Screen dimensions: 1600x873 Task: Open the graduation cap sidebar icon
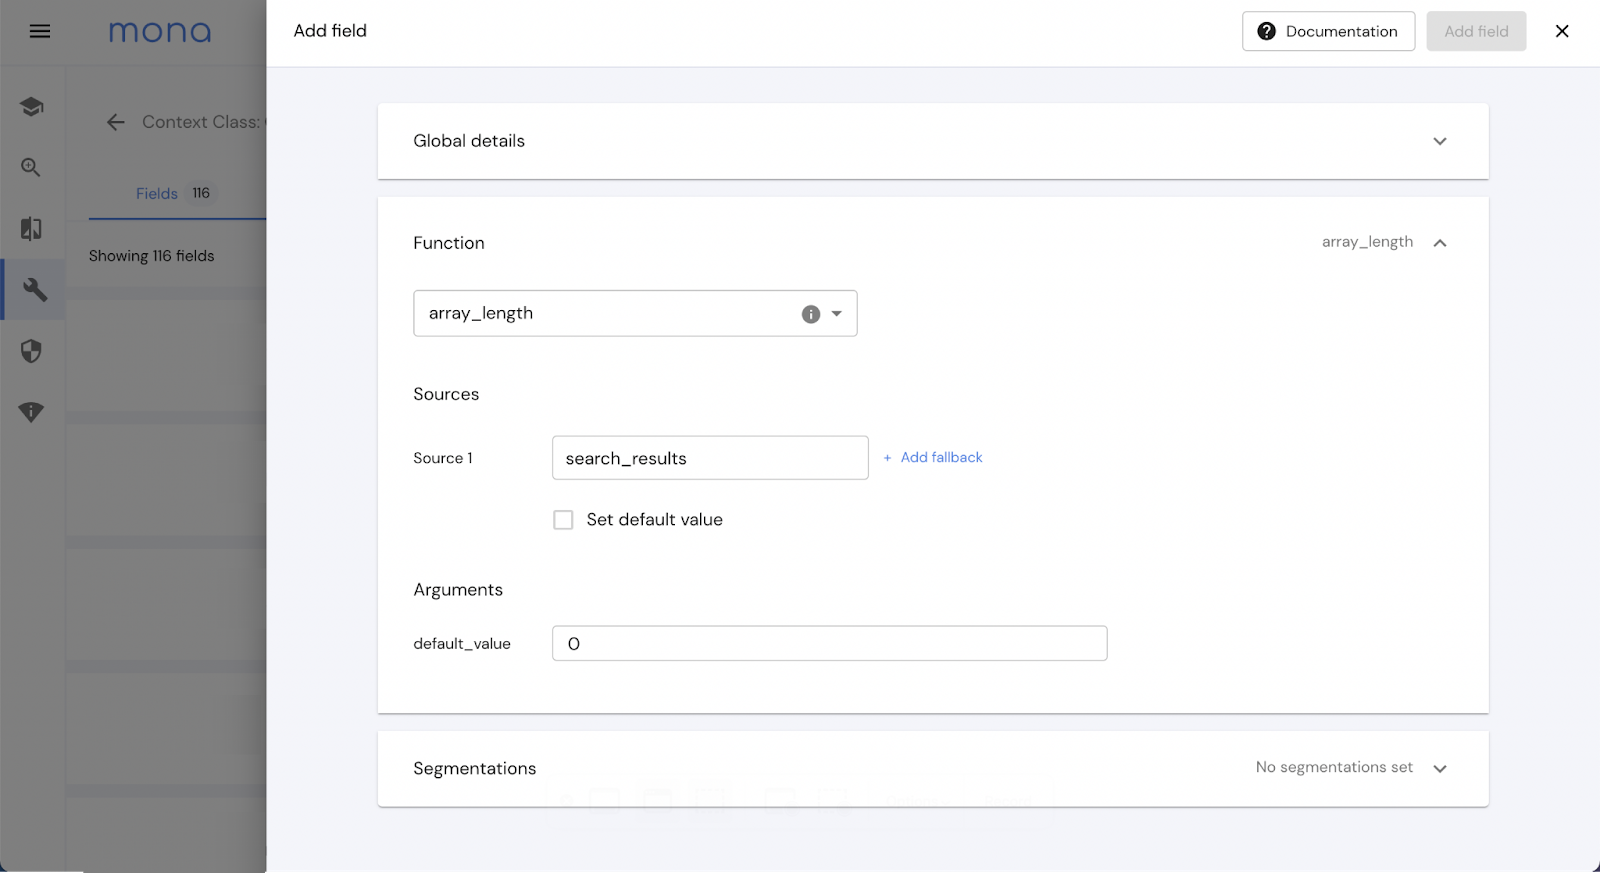click(x=31, y=106)
